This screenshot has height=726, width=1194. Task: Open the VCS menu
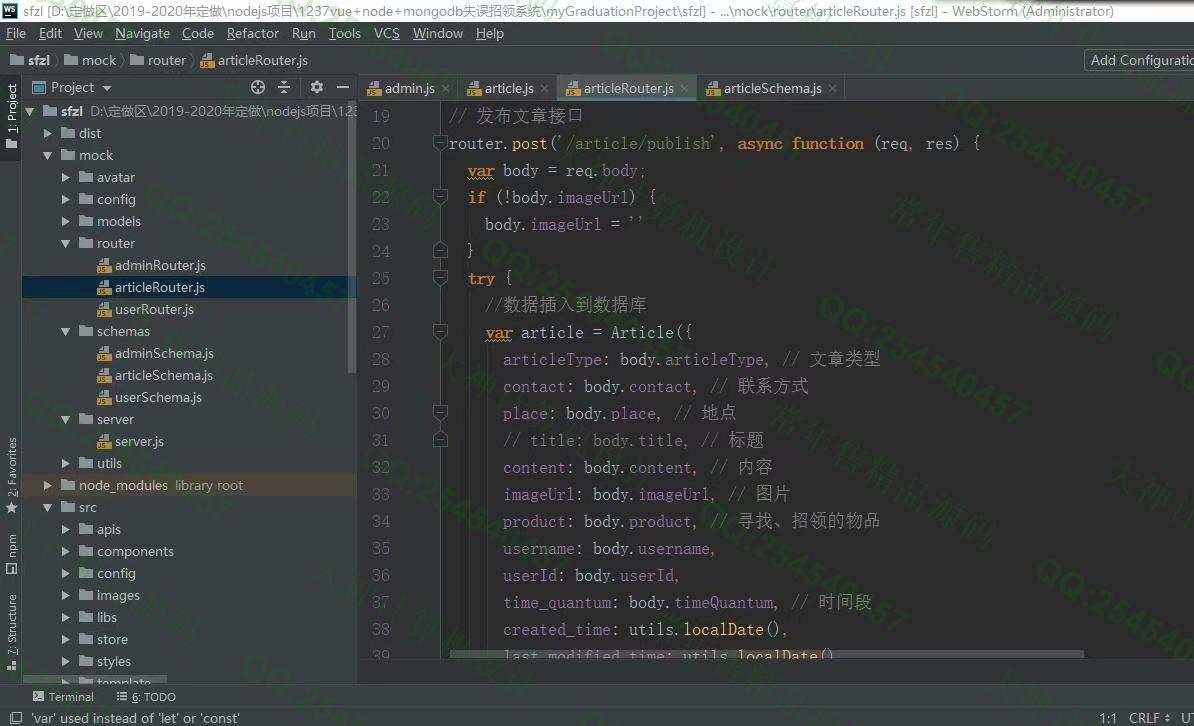tap(387, 34)
